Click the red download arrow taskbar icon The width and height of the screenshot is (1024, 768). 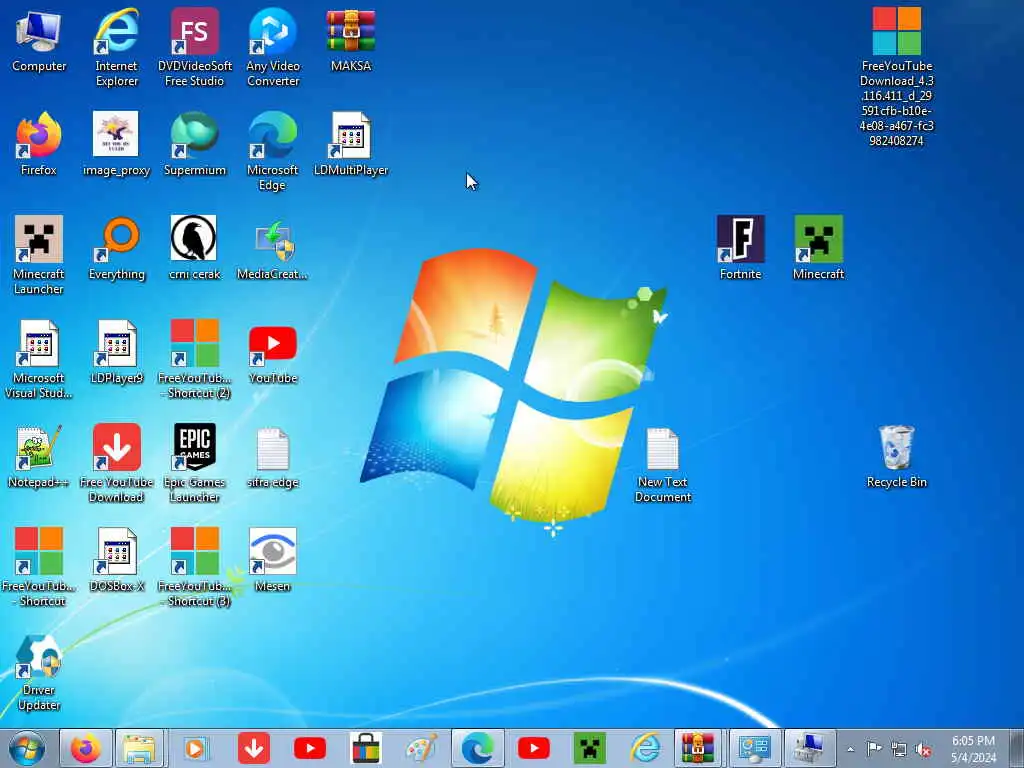tap(254, 748)
